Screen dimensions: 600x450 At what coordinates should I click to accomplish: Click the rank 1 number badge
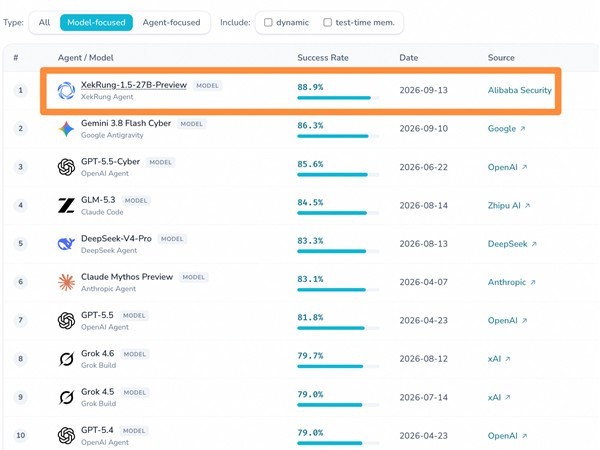click(x=21, y=91)
